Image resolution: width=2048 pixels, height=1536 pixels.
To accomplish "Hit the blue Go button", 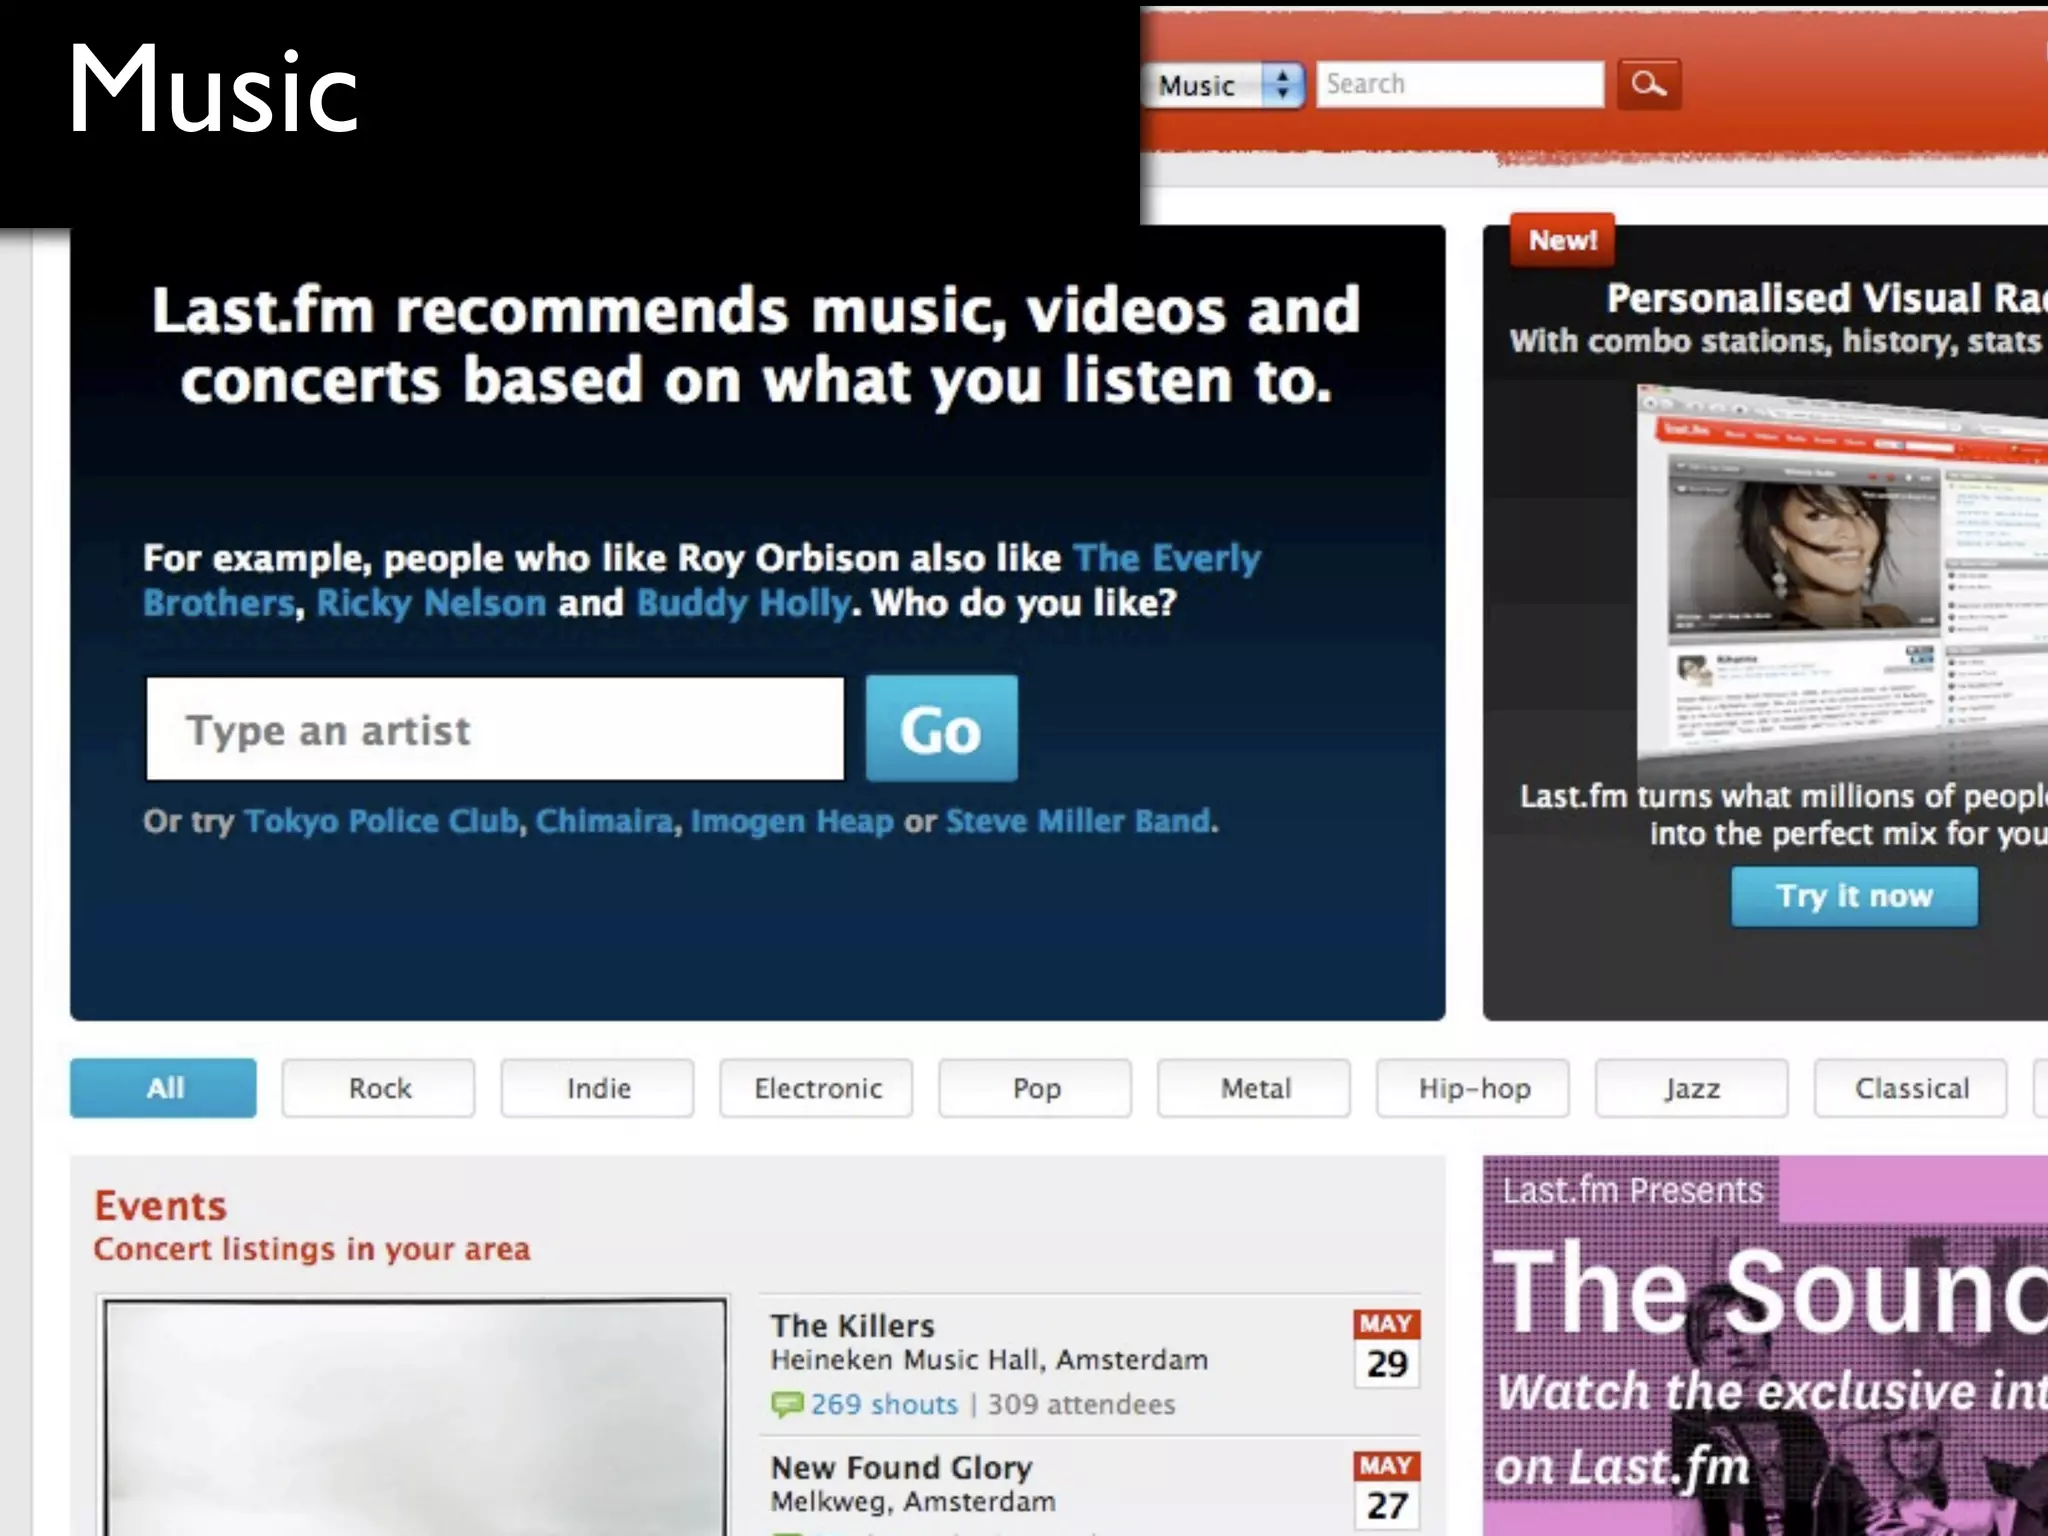I will pyautogui.click(x=941, y=729).
